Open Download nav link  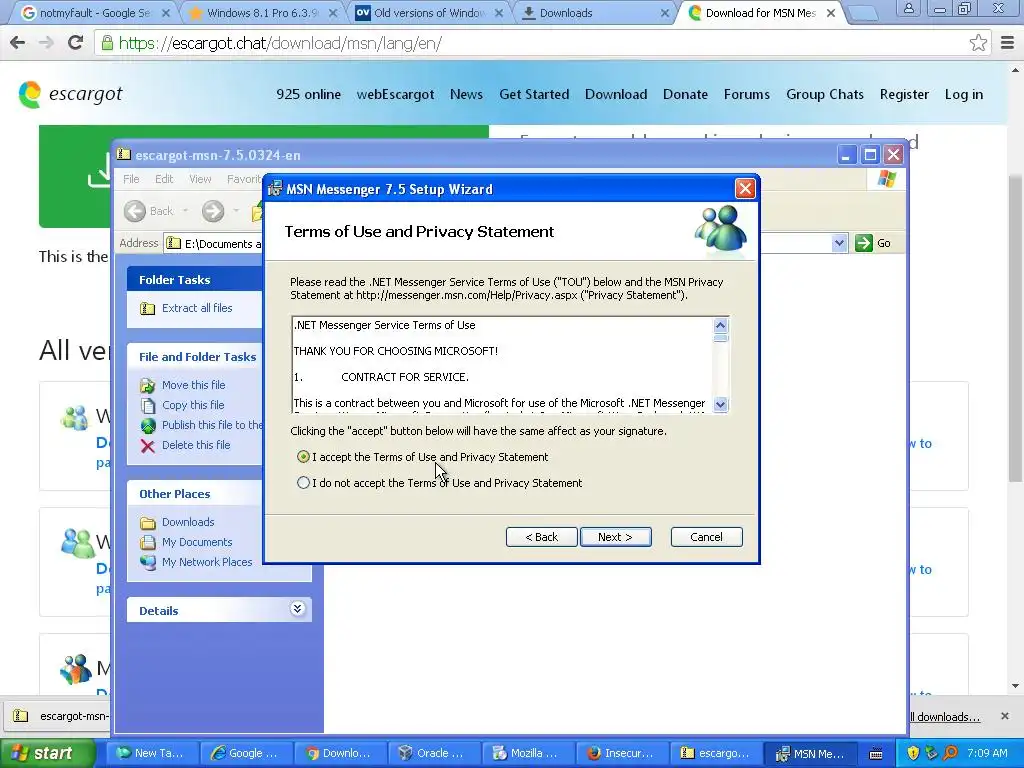click(616, 95)
